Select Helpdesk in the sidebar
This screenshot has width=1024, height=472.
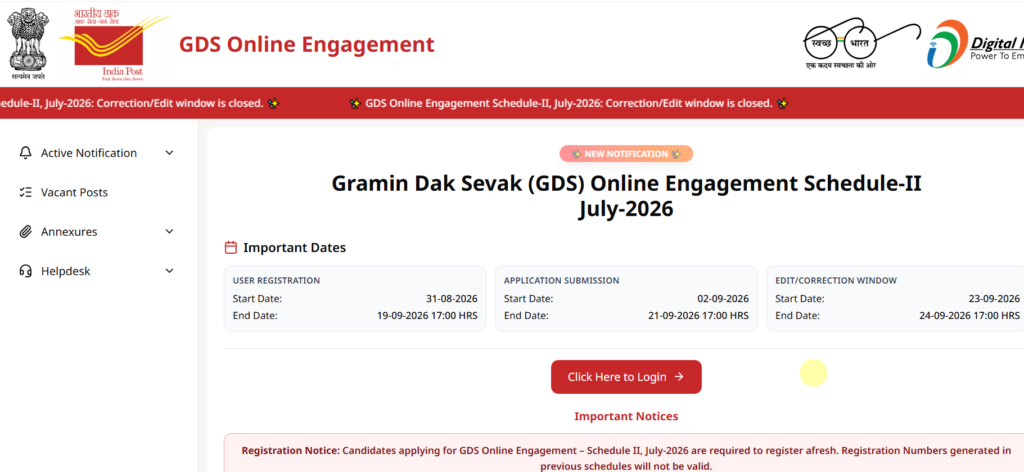tap(98, 271)
